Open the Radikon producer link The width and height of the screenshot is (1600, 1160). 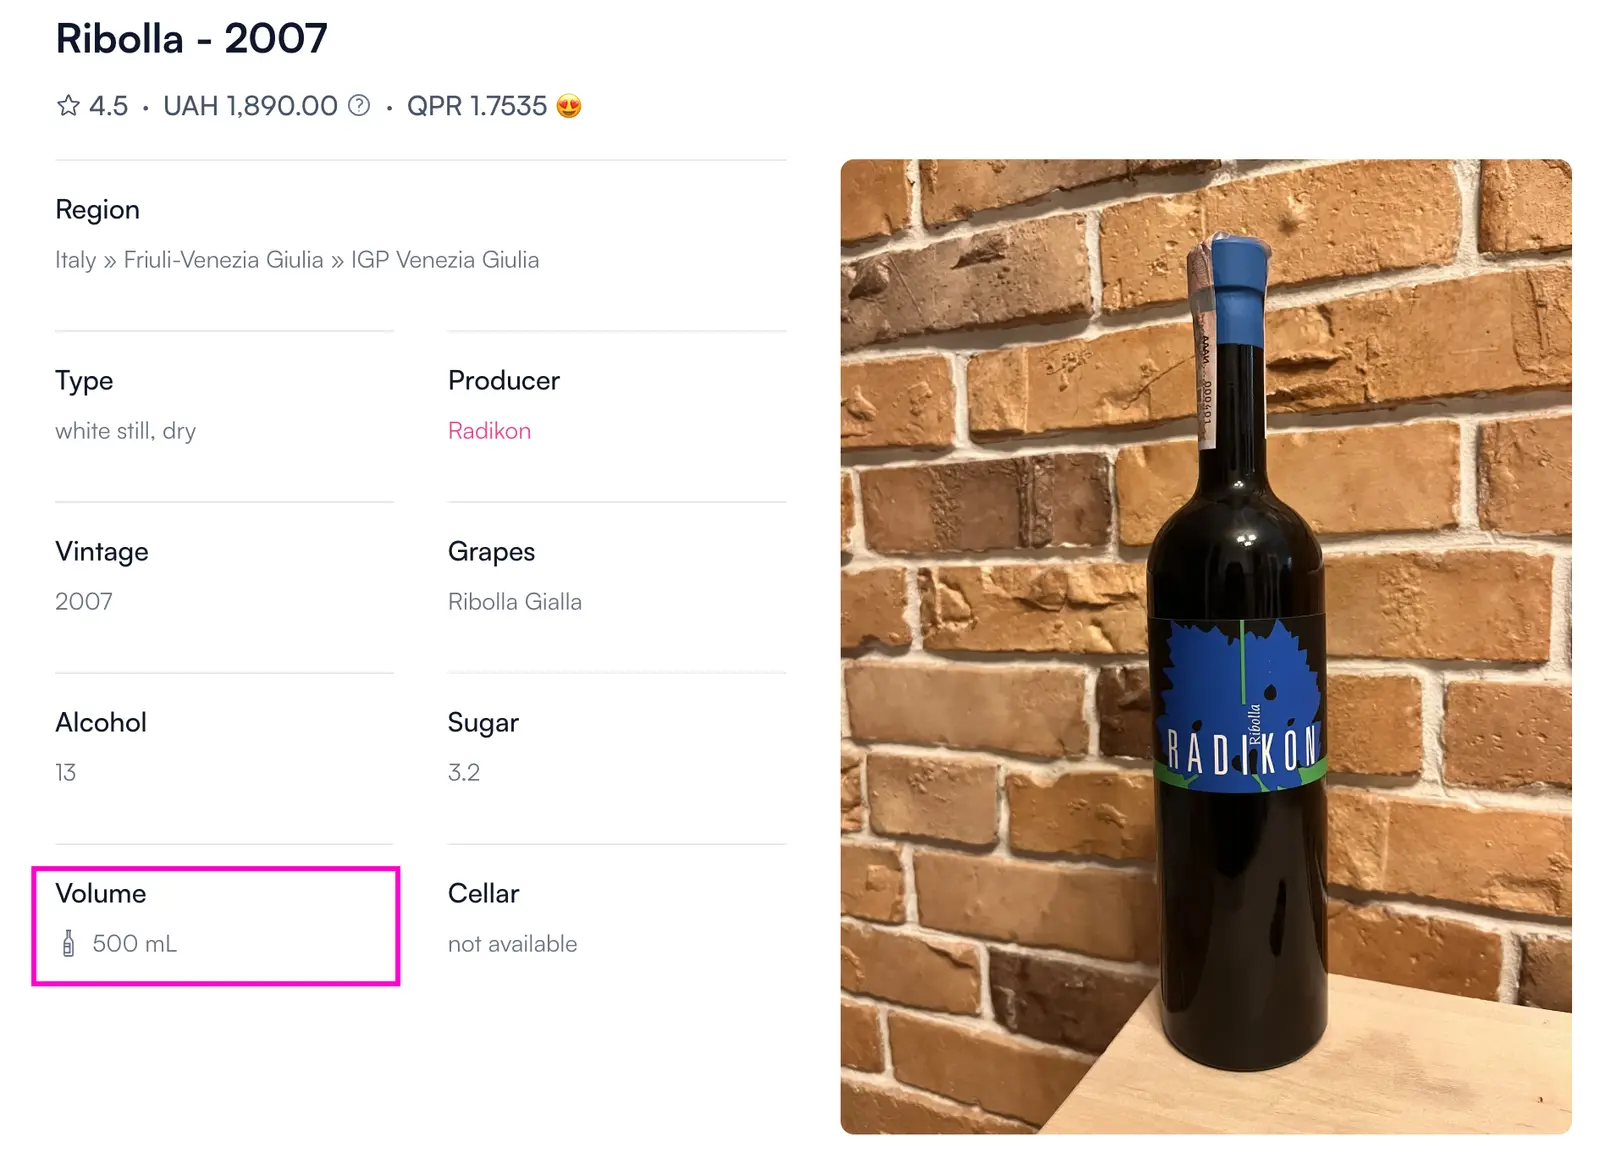point(489,431)
